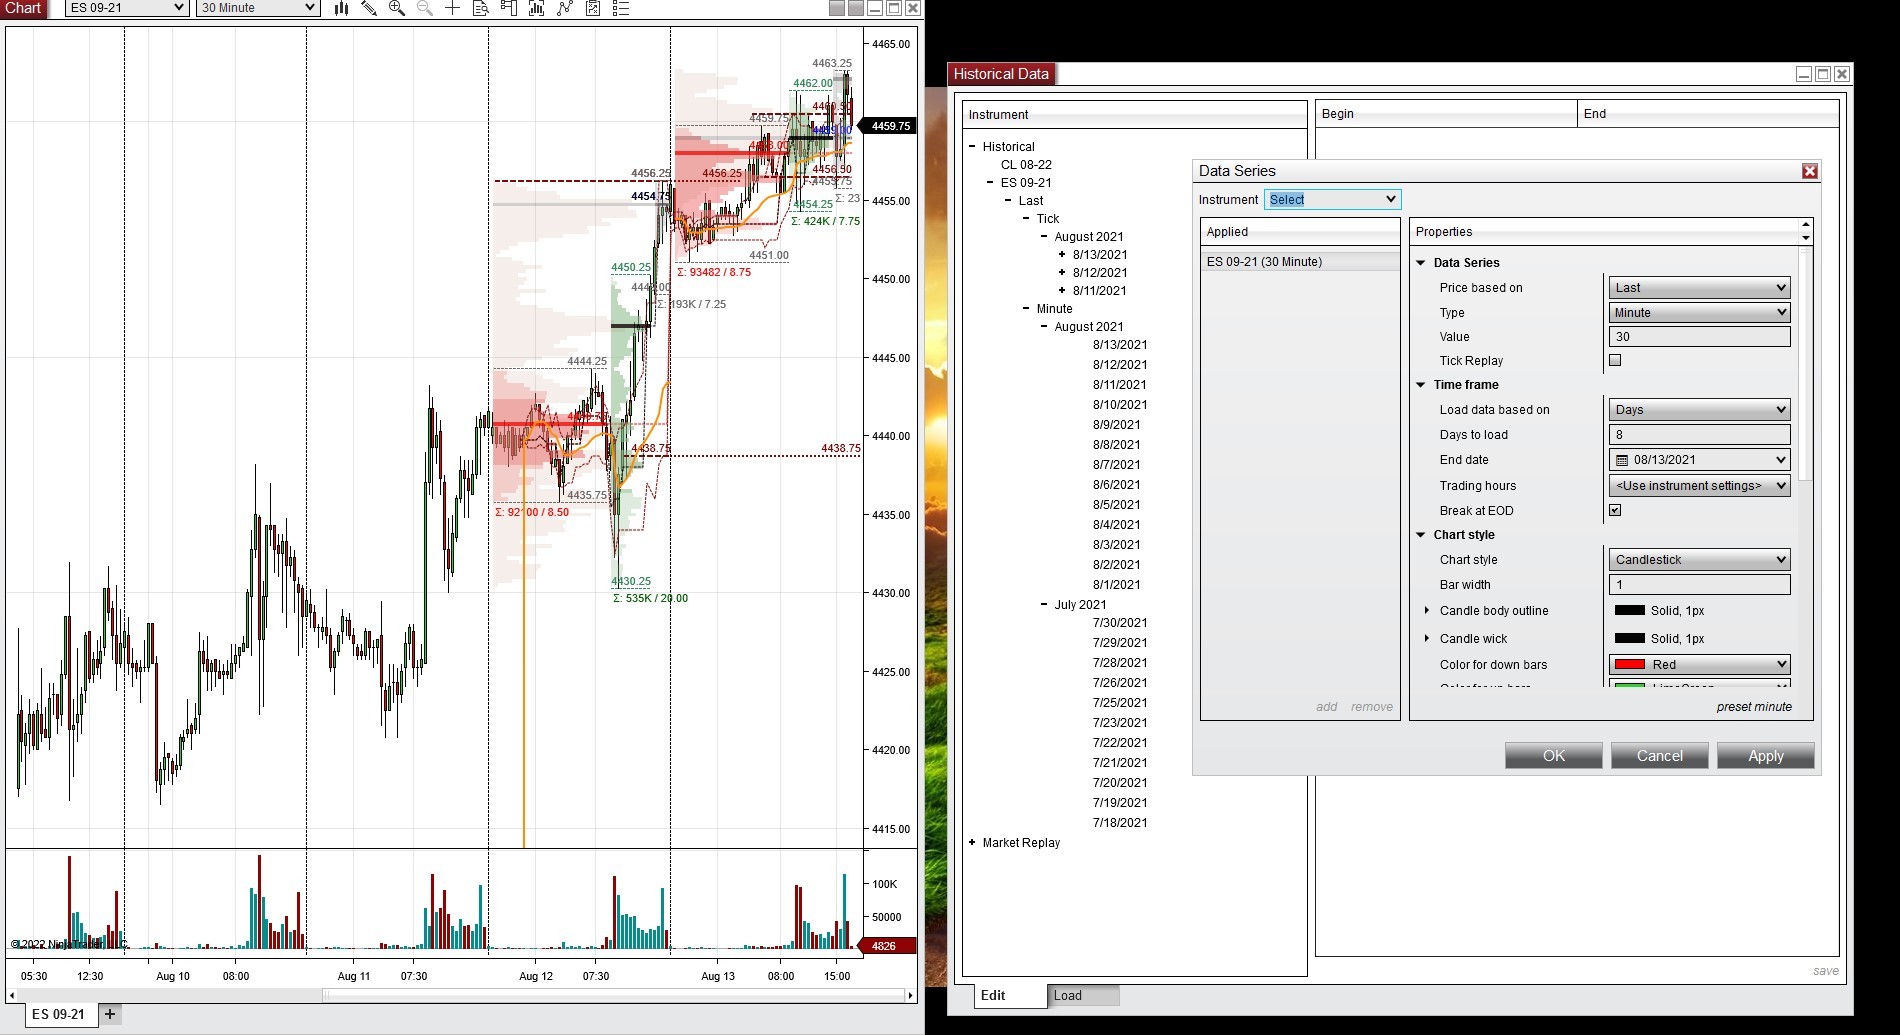Click the preset minute link
The width and height of the screenshot is (1900, 1035).
point(1754,707)
